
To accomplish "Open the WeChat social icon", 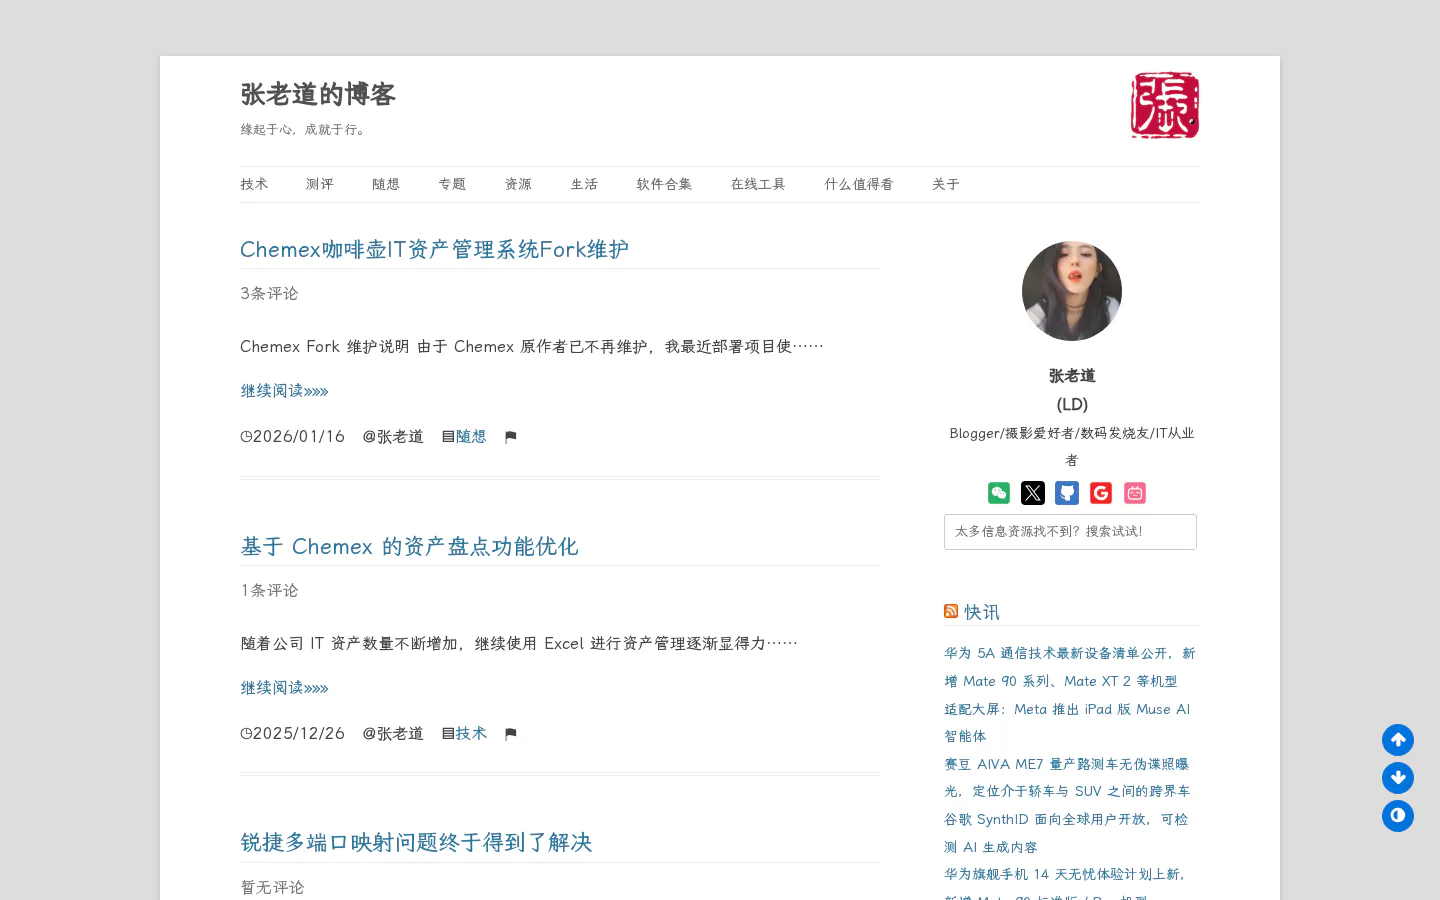I will click(999, 493).
